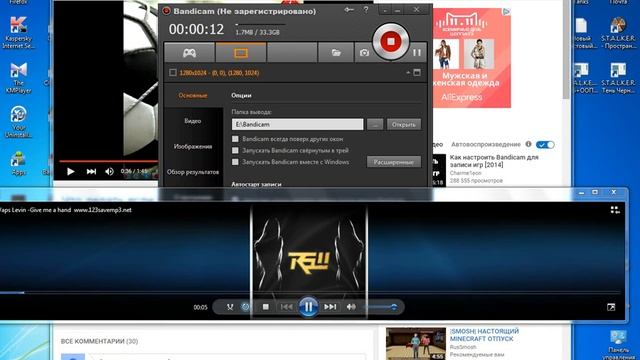Viewport: 640px width, 360px height.
Task: Enter media player full screen mode
Action: coord(611,307)
